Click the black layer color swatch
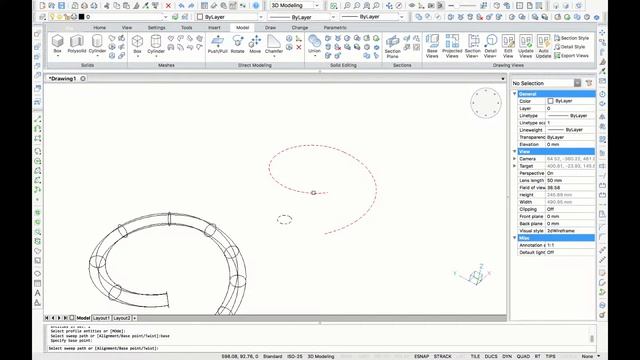The image size is (640, 360). 81,17
